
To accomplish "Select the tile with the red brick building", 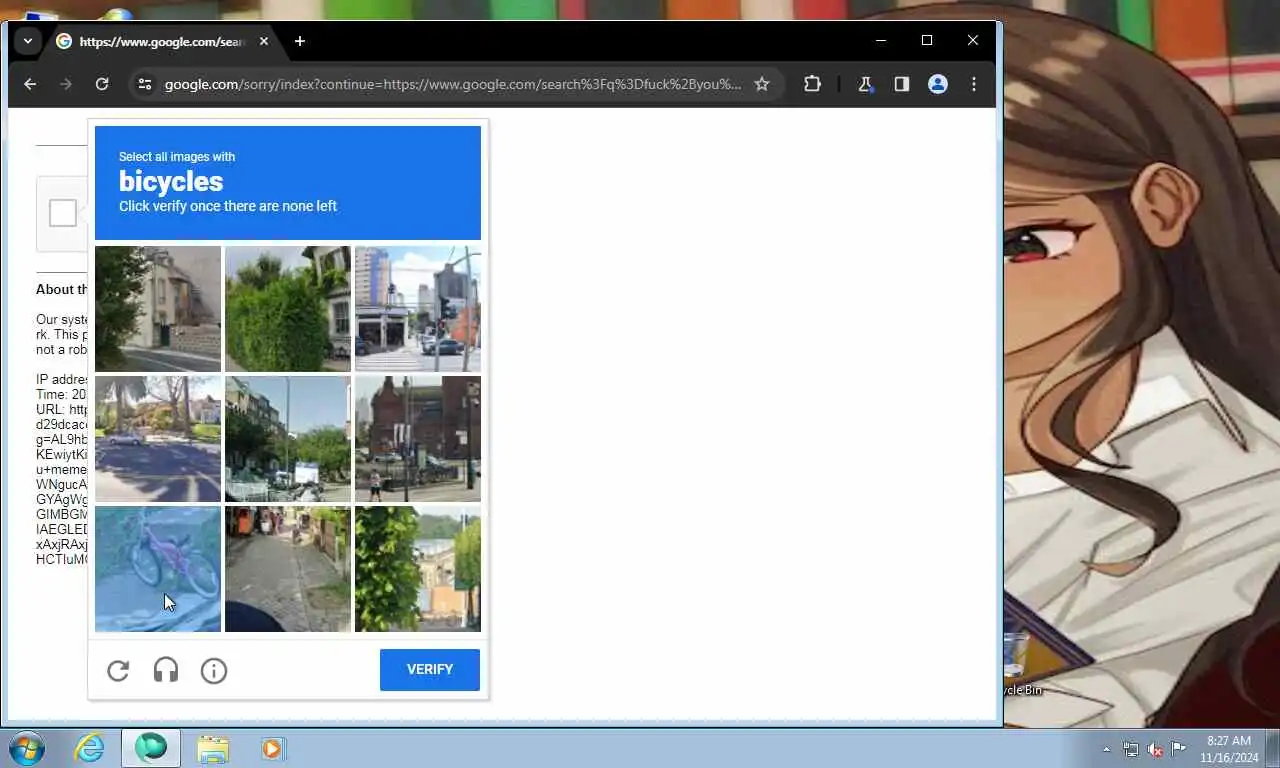I will (x=418, y=439).
